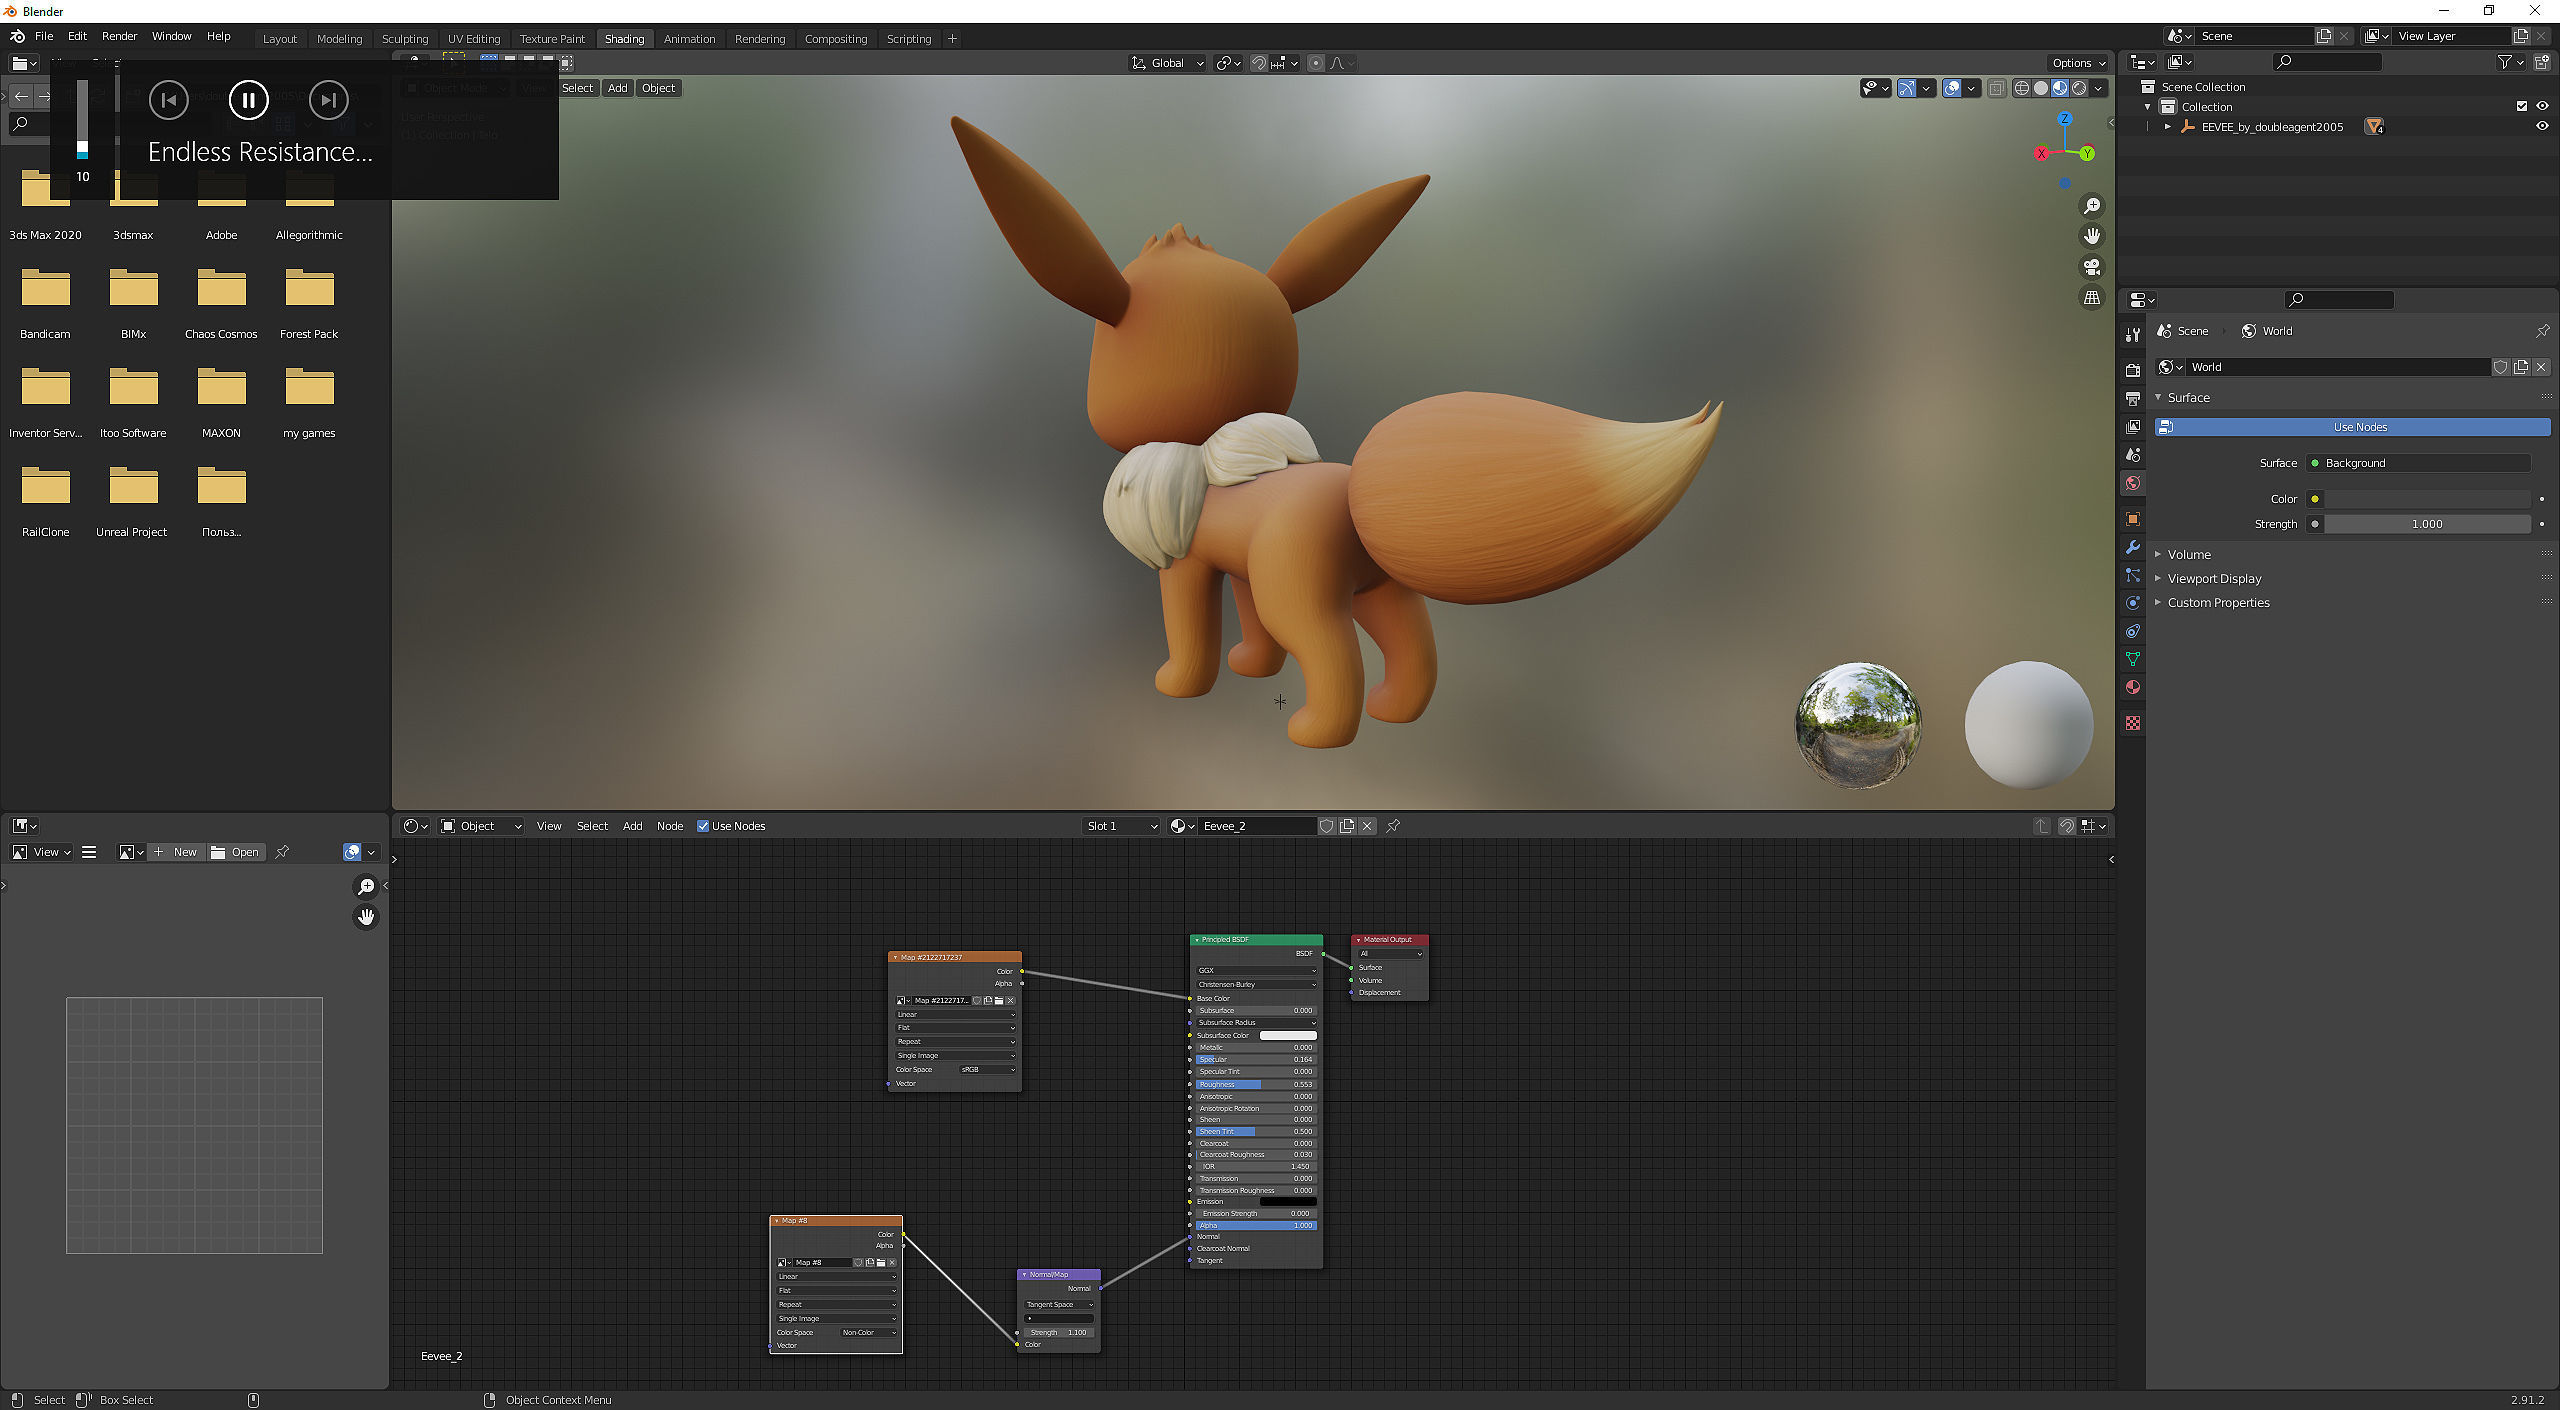Skip to the next track in media overlay
2560x1410 pixels.
click(328, 100)
